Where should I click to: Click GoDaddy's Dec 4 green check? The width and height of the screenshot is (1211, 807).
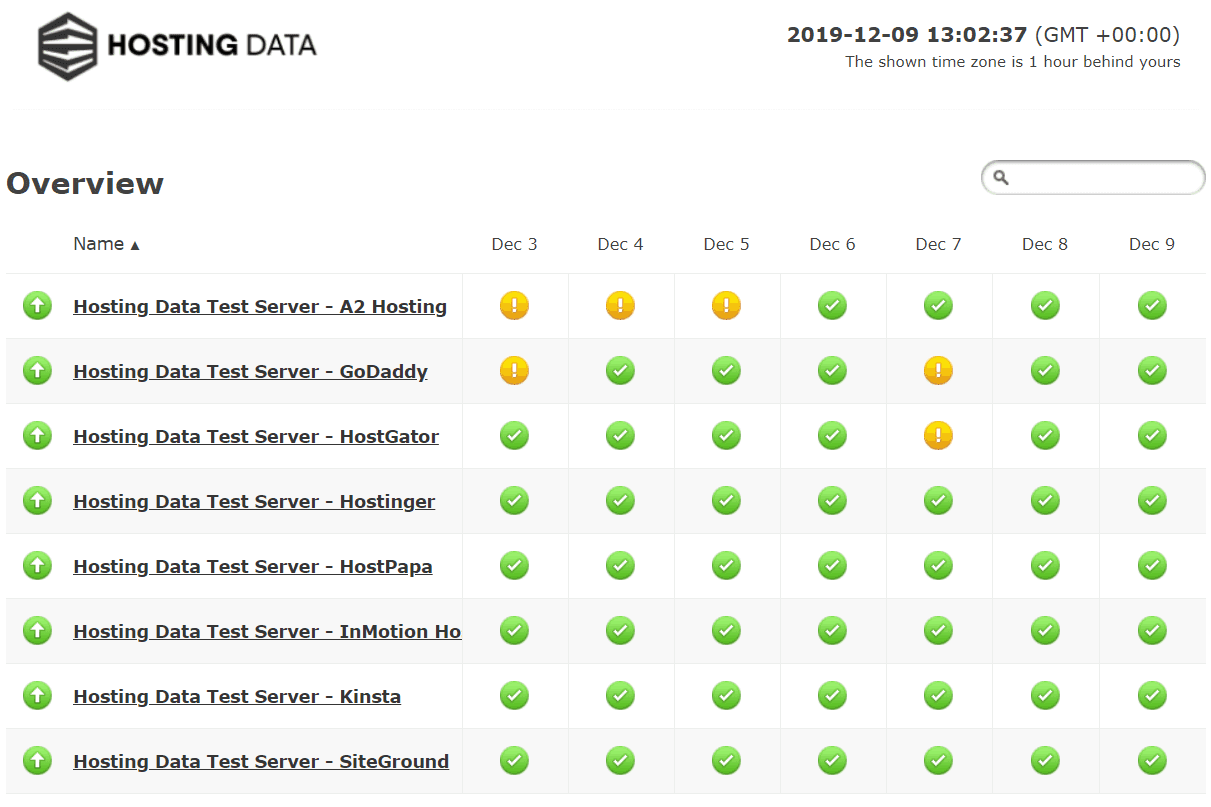620,371
